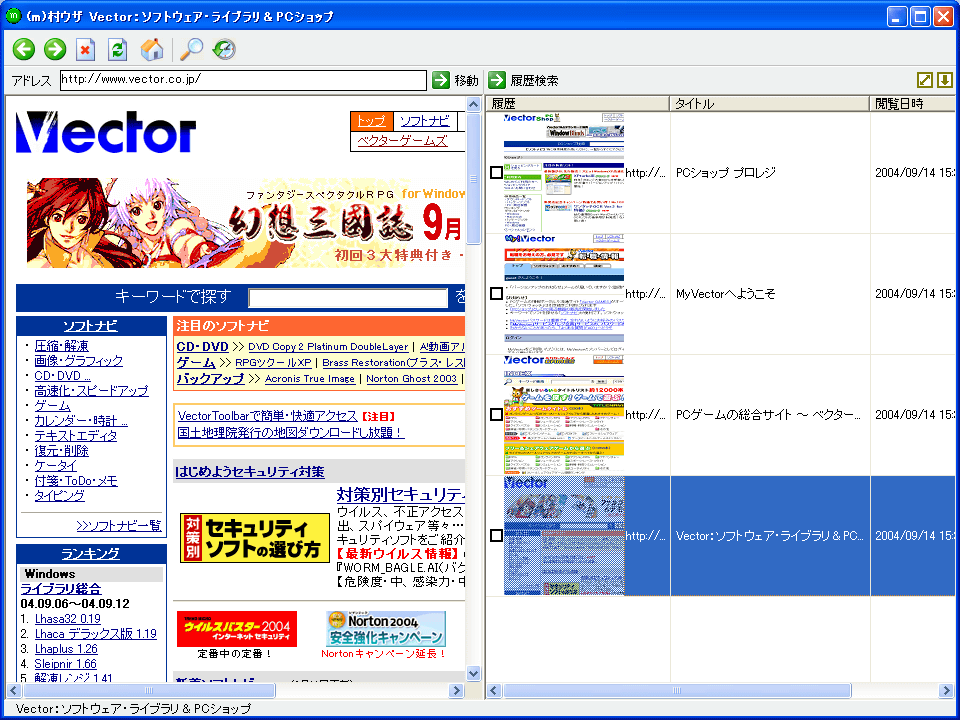Screen dimensions: 960x720
Task: Click web page horizontal scrollbar right arrow
Action: coord(457,691)
